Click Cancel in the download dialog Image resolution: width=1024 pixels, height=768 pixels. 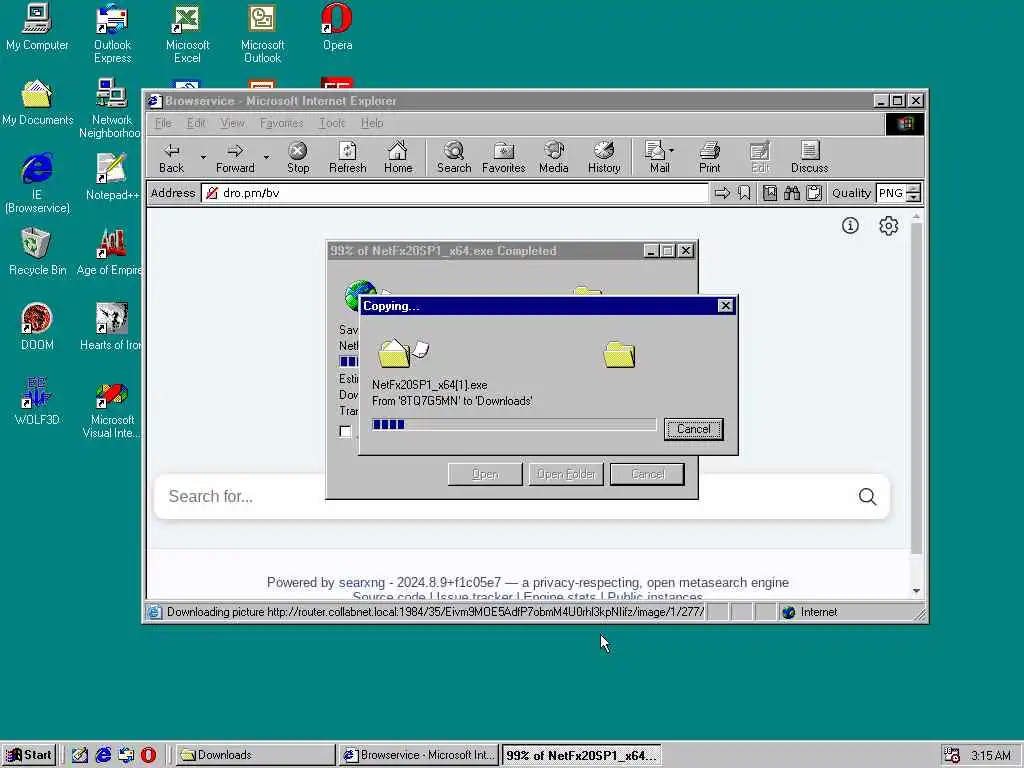click(x=647, y=474)
